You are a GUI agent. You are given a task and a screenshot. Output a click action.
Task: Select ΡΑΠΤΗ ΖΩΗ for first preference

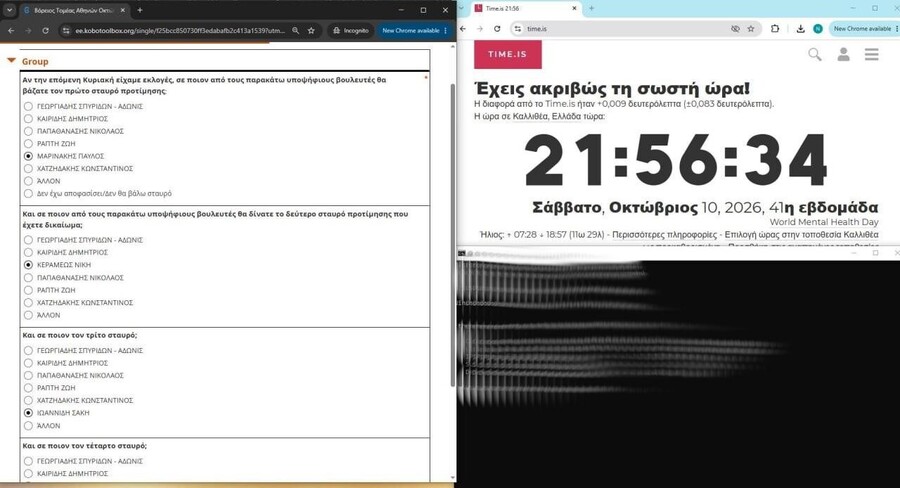pyautogui.click(x=28, y=144)
